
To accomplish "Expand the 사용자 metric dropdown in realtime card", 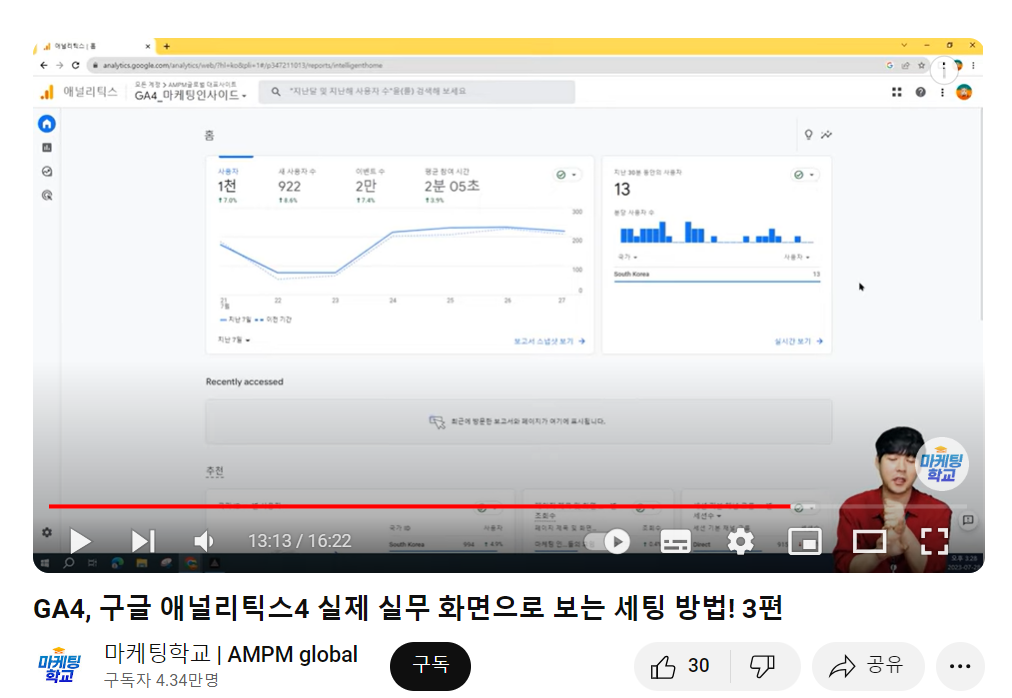I will (797, 257).
